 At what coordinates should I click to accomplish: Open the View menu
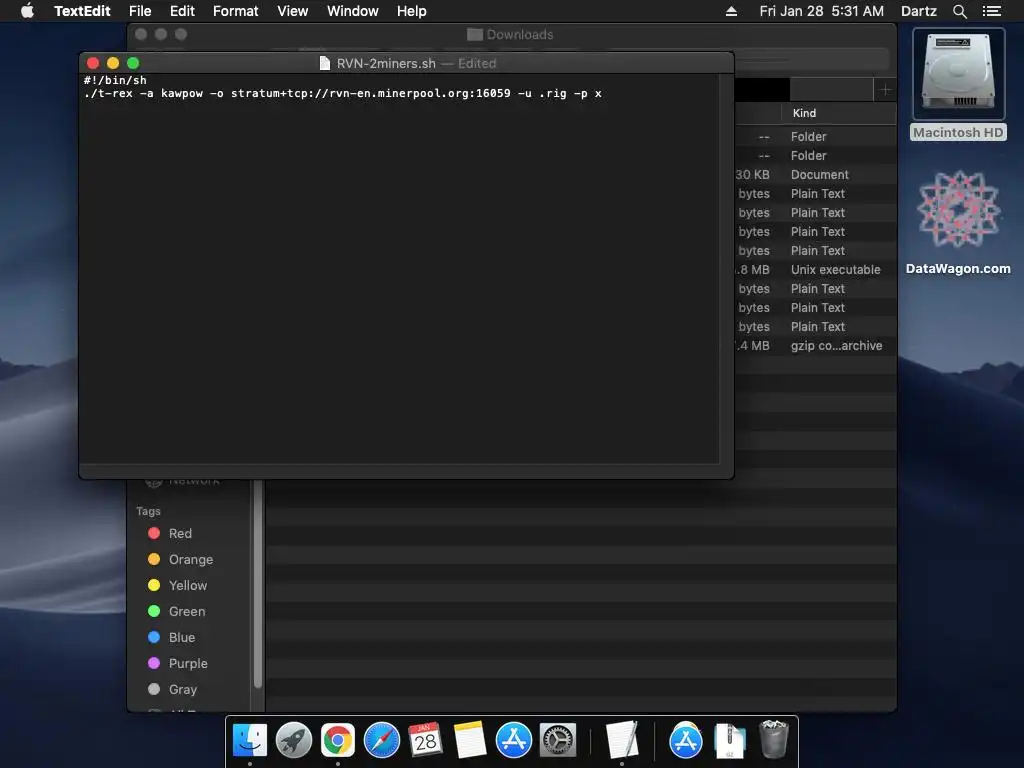[293, 11]
